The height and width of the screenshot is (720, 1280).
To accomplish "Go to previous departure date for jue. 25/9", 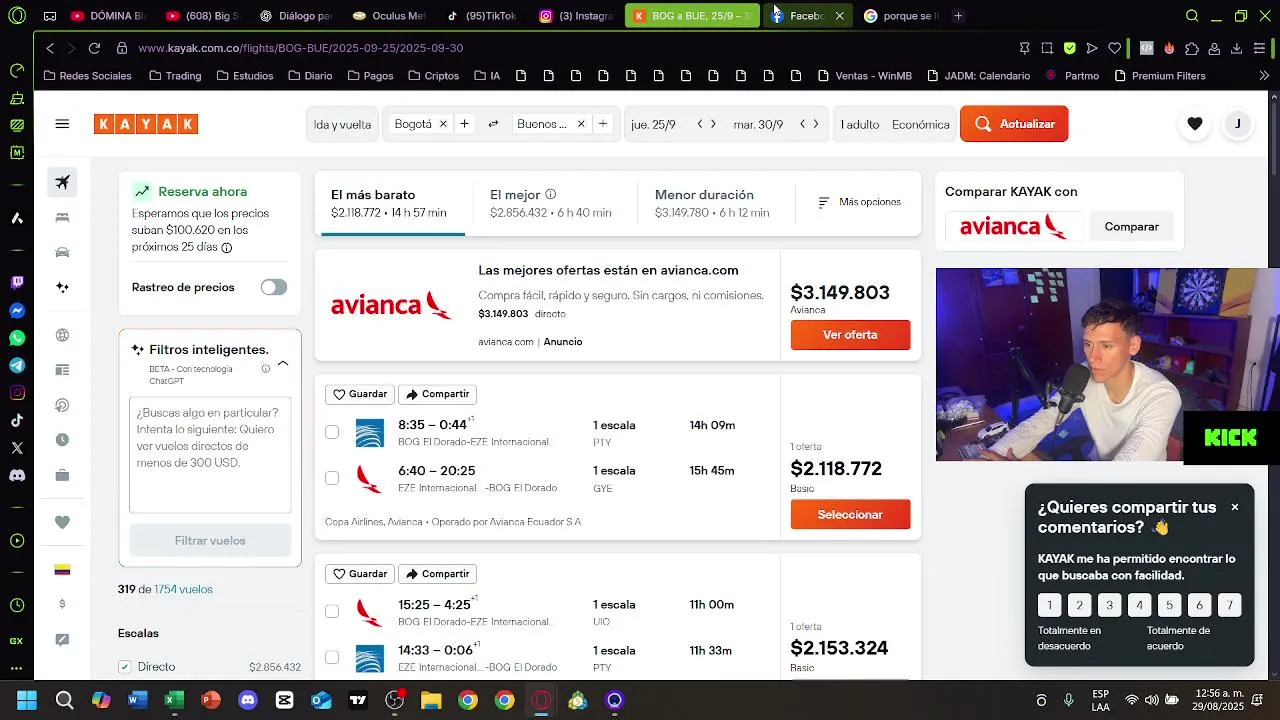I will tap(700, 124).
